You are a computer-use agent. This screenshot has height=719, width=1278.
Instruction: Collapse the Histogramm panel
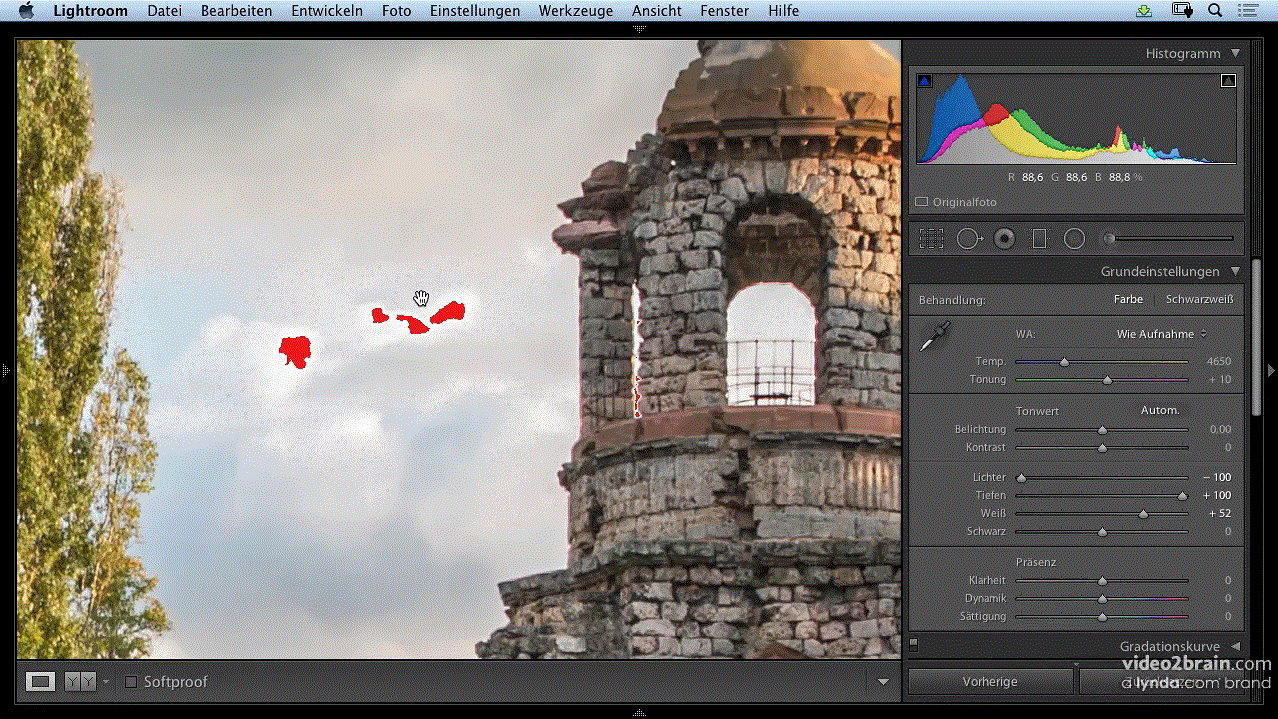(x=1235, y=54)
